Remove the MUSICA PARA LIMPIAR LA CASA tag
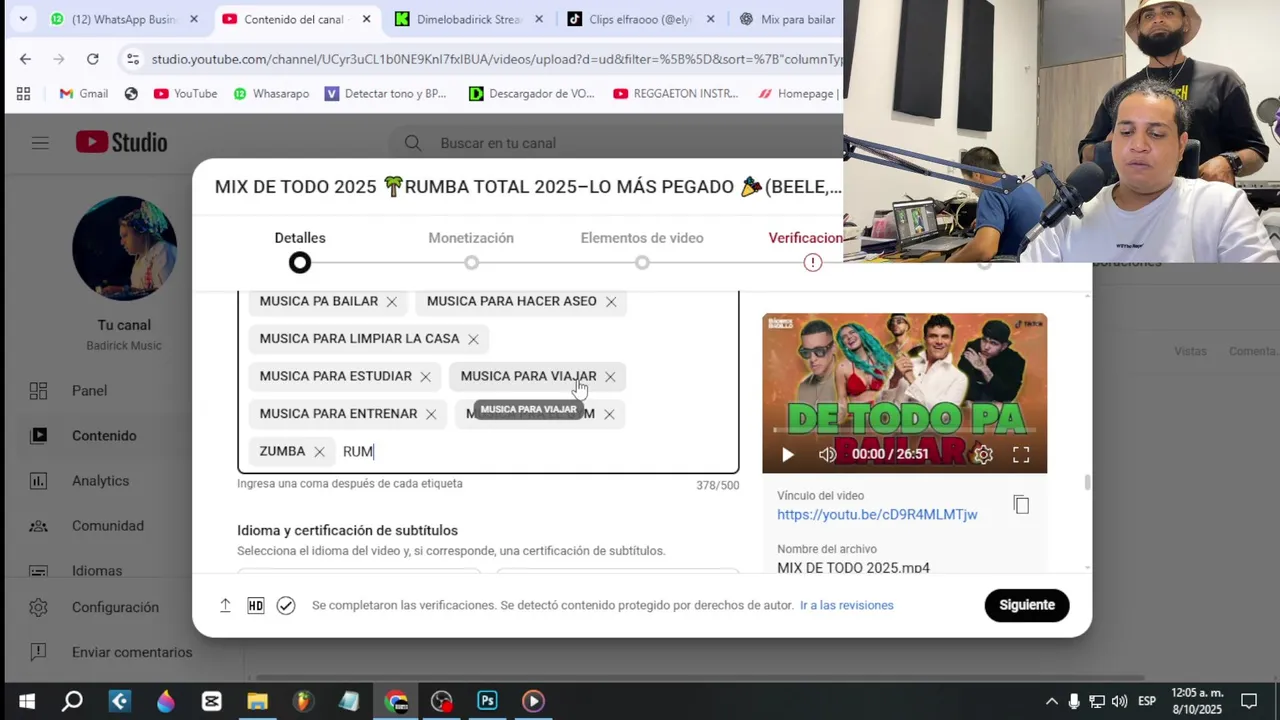 point(474,339)
